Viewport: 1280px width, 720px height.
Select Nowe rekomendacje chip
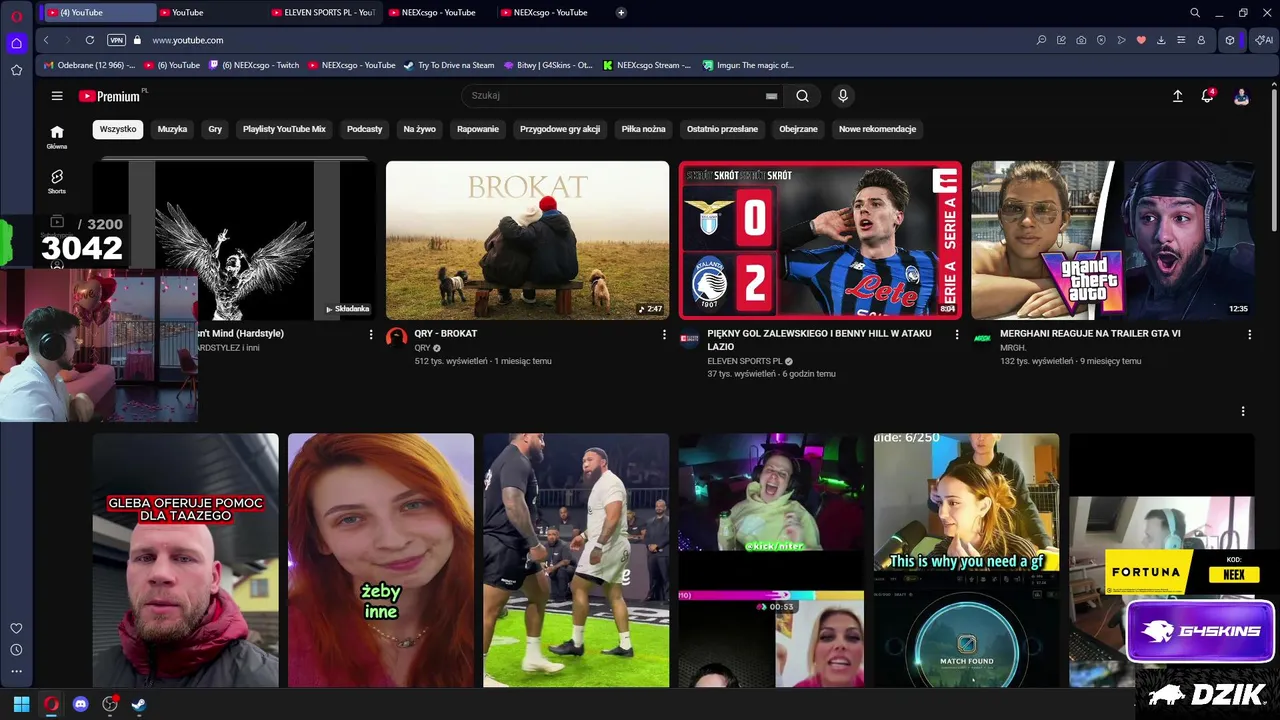tap(877, 129)
